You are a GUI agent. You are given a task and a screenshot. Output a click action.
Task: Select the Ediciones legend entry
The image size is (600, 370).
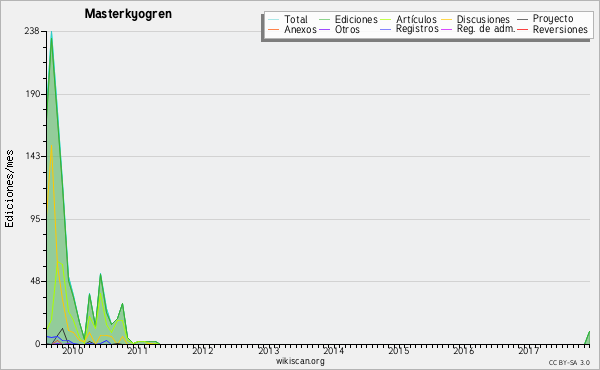tap(348, 19)
